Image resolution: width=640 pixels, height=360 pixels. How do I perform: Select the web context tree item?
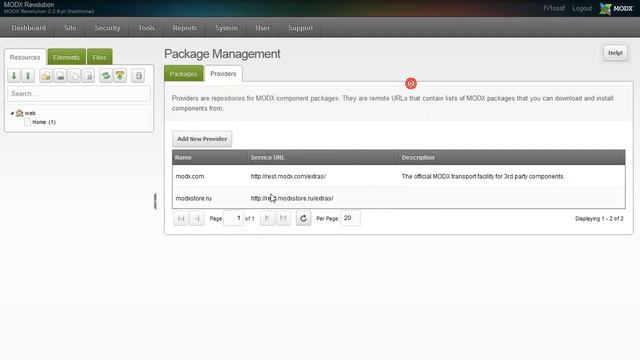pos(30,113)
